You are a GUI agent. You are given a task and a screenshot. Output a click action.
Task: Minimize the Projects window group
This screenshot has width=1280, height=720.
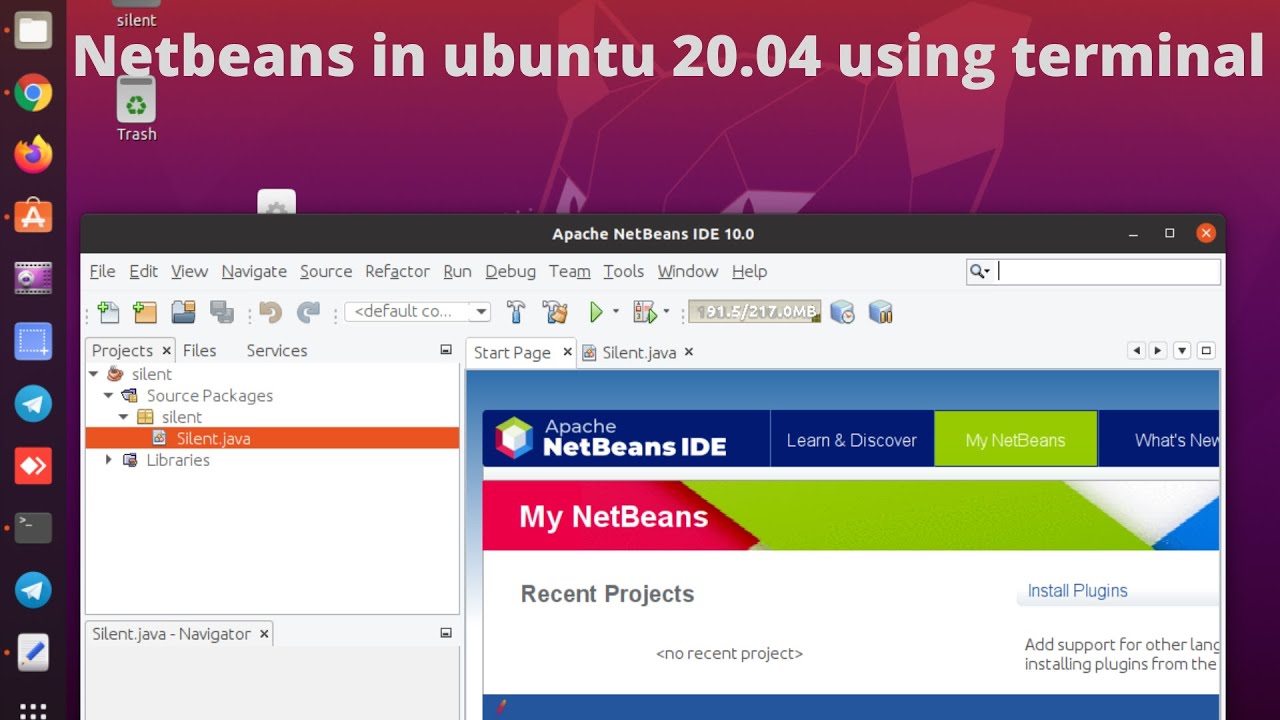click(446, 350)
